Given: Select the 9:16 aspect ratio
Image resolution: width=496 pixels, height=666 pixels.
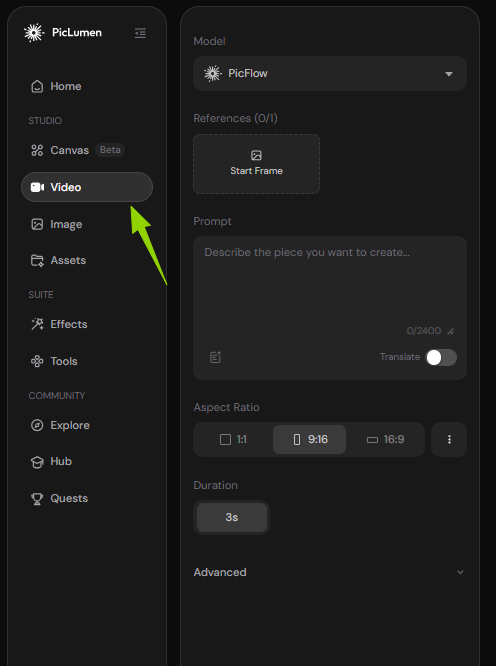Looking at the screenshot, I should 310,439.
